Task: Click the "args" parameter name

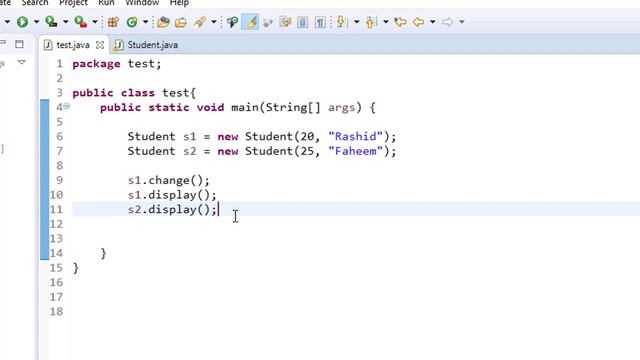Action: click(x=341, y=108)
